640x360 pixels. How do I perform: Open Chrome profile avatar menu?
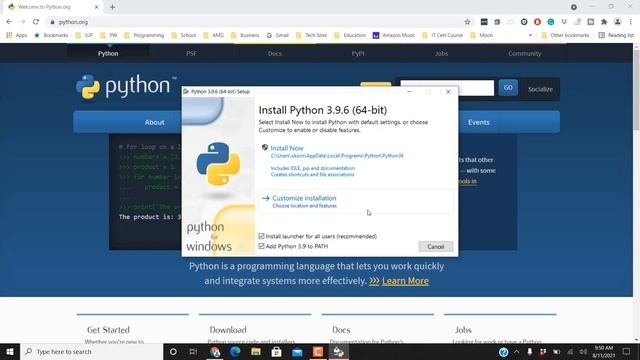coord(618,22)
